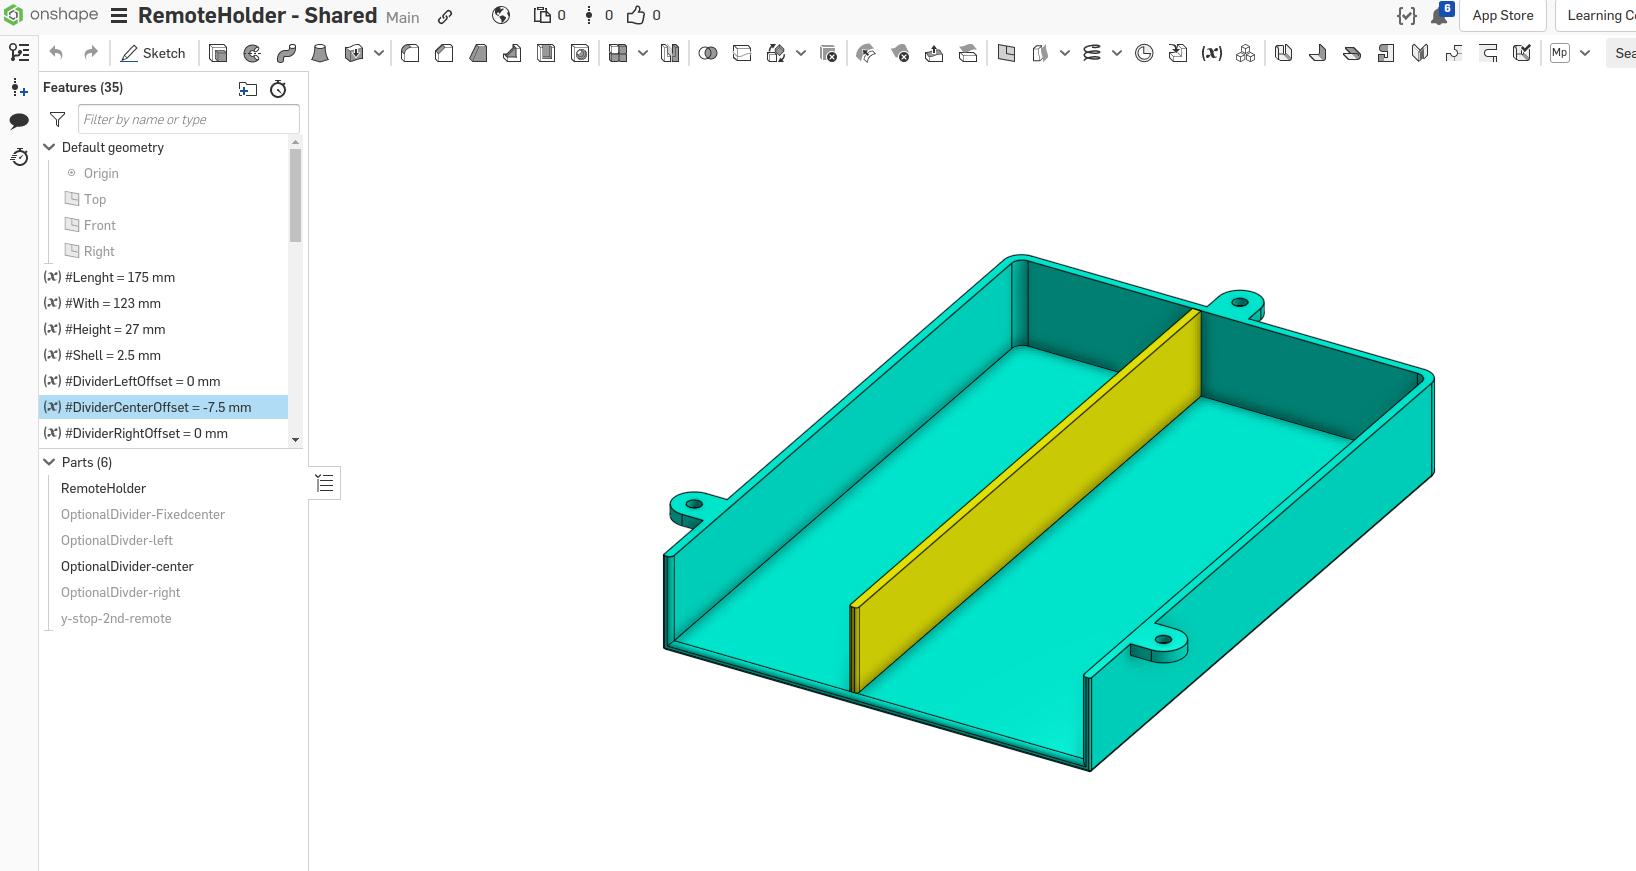
Task: Open the dropdown next to the Helix tool
Action: click(1116, 53)
